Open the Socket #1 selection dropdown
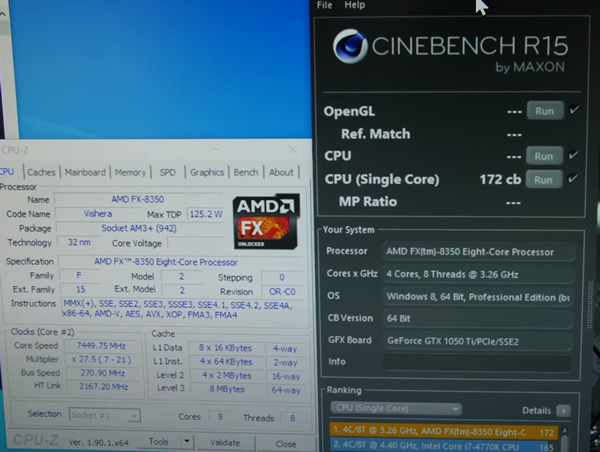Image resolution: width=600 pixels, height=452 pixels. pos(105,415)
